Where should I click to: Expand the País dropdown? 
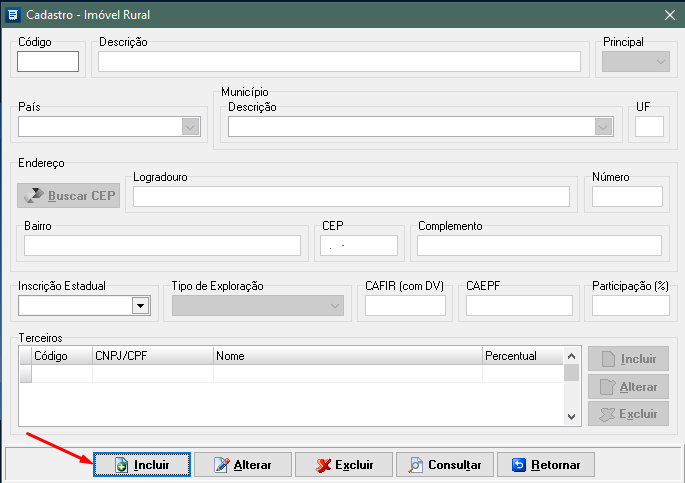(x=189, y=127)
